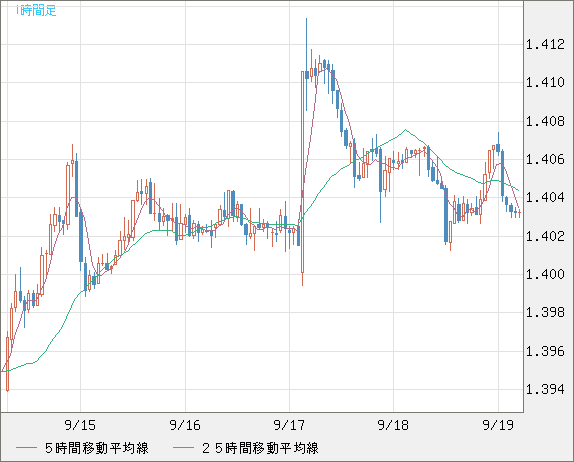Click the purple 5-hour average legend line

click(26, 448)
